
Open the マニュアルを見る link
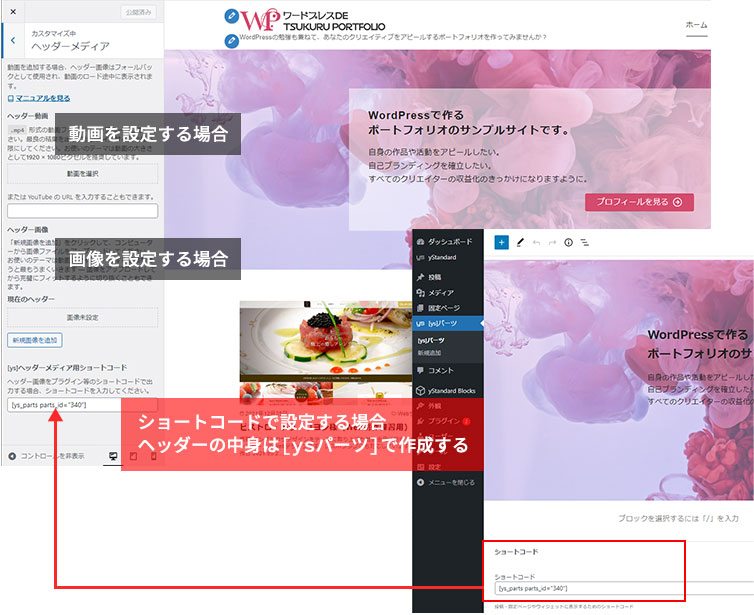[39, 98]
